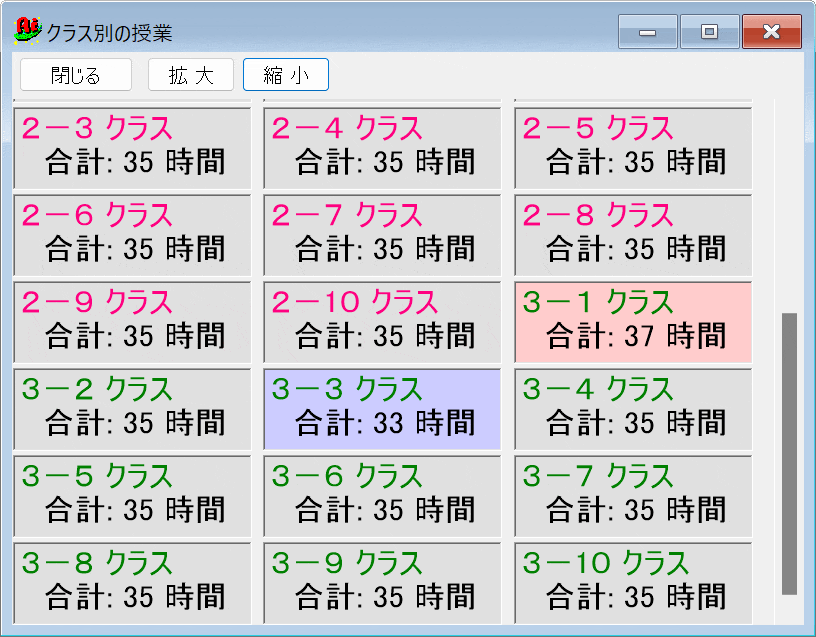
Task: Click the pink-highlighted 3－1 クラス showing 37 hours
Action: click(631, 321)
